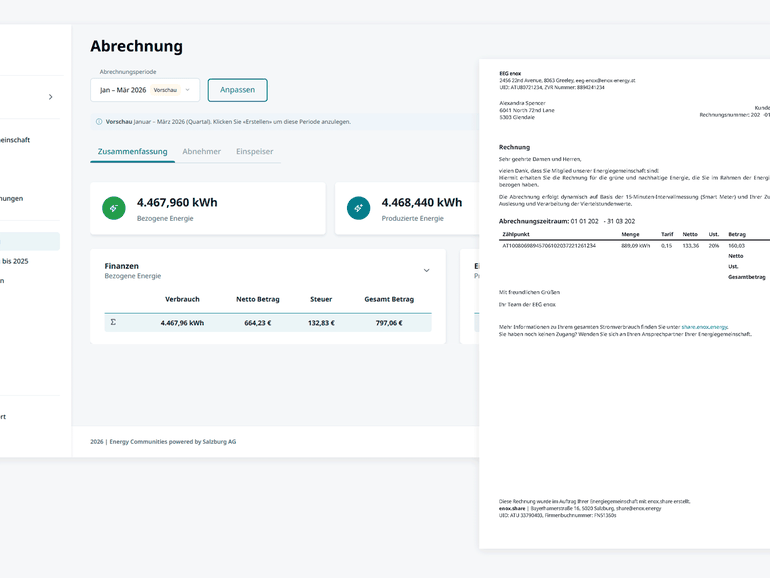This screenshot has width=770, height=578.
Task: Select the highlighted active sidebar item
Action: [30, 241]
